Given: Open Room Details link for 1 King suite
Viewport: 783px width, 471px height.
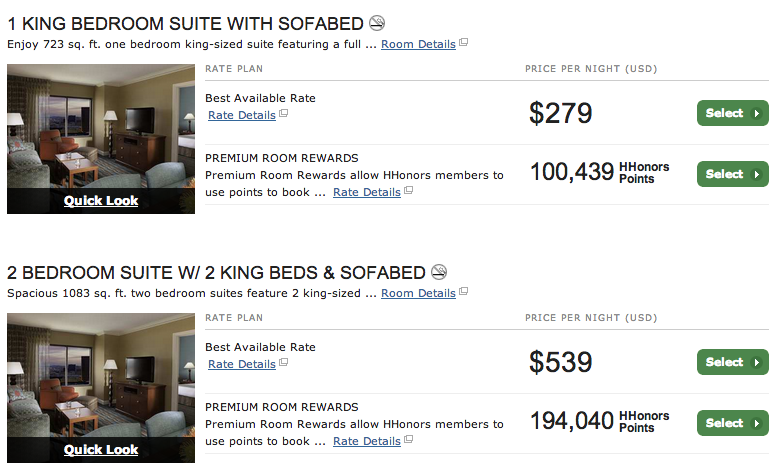Looking at the screenshot, I should (x=418, y=44).
